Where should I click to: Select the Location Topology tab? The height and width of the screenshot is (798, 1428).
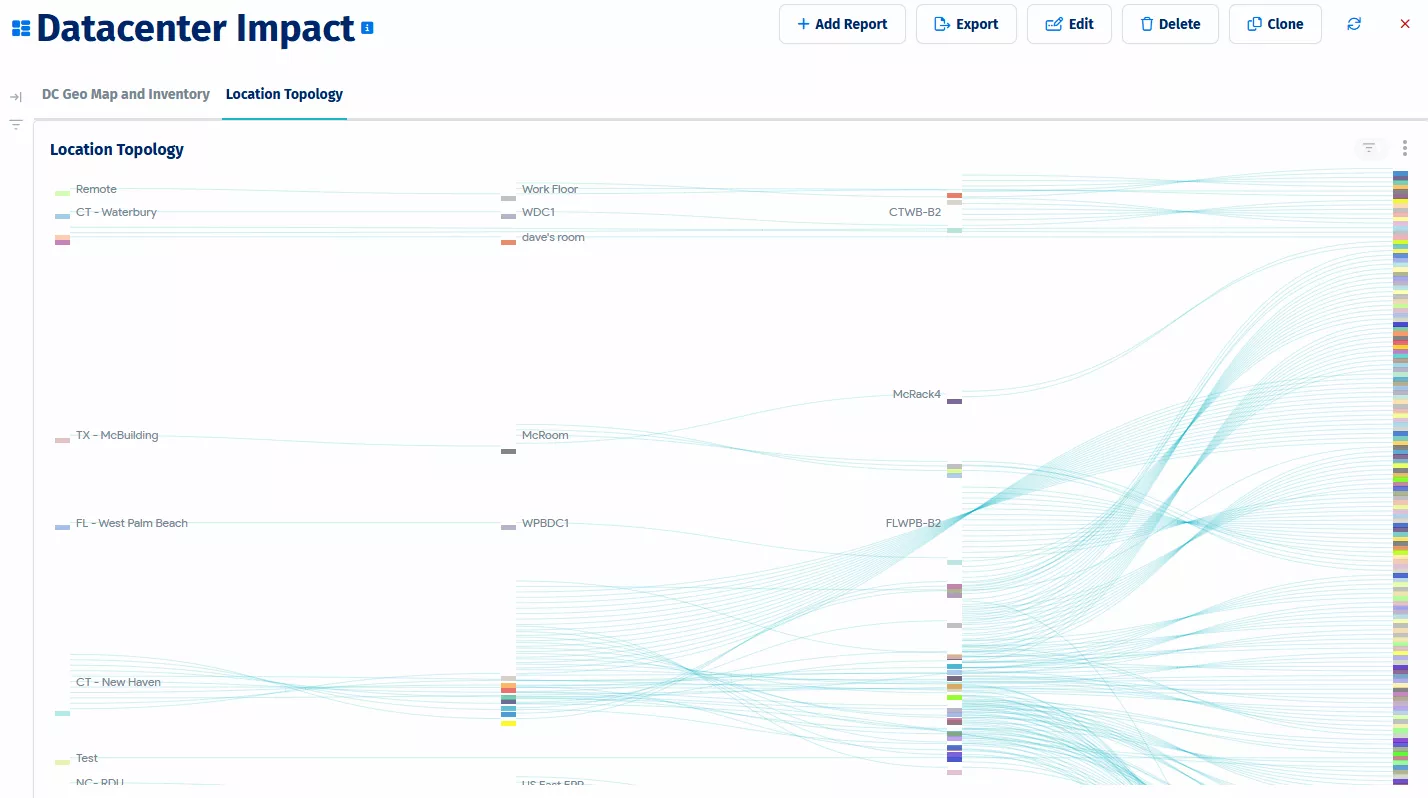(x=284, y=94)
